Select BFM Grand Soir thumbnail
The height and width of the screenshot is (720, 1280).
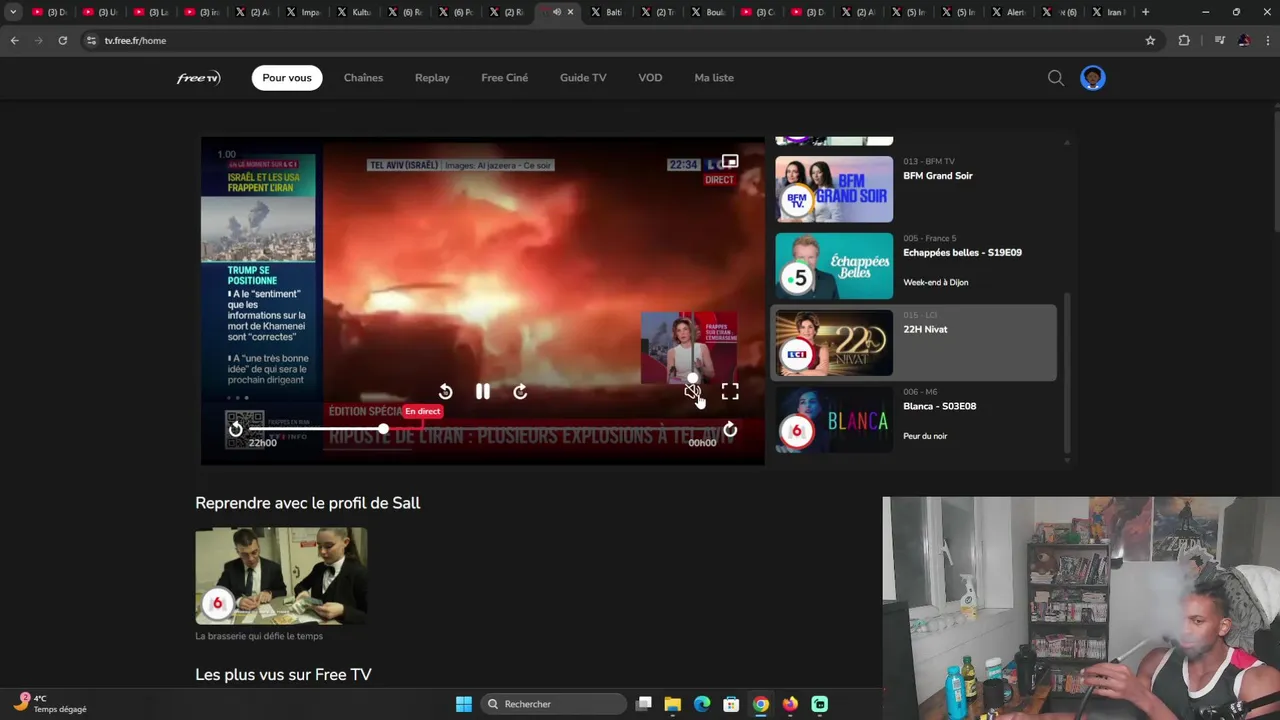pos(834,189)
